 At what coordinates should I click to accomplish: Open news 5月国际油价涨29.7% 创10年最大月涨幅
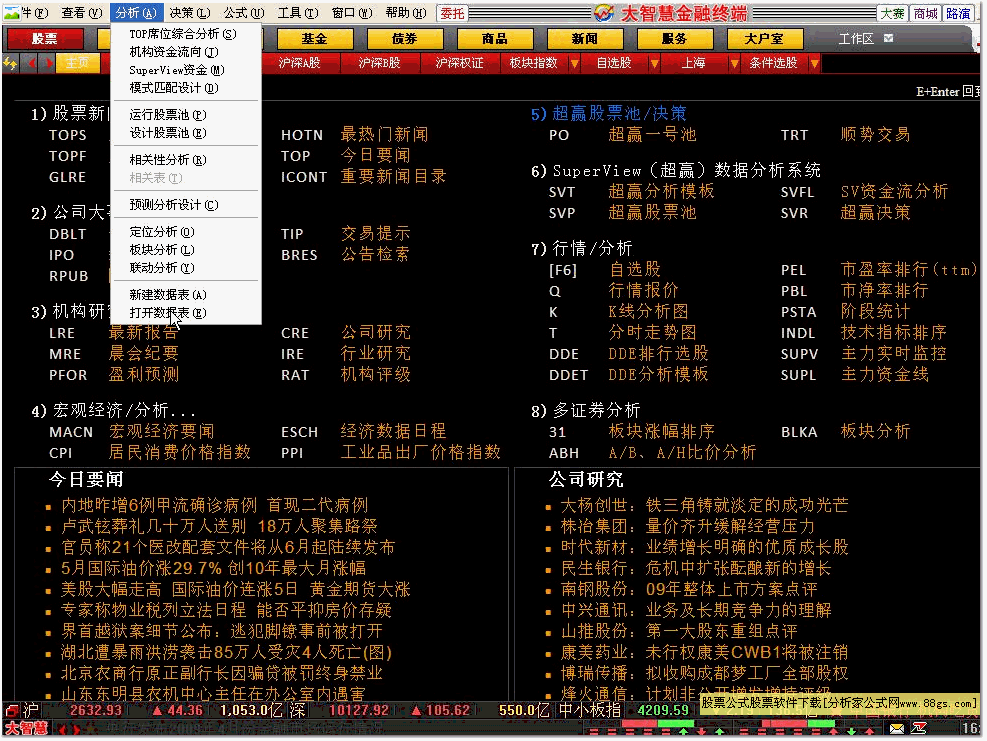[213, 568]
